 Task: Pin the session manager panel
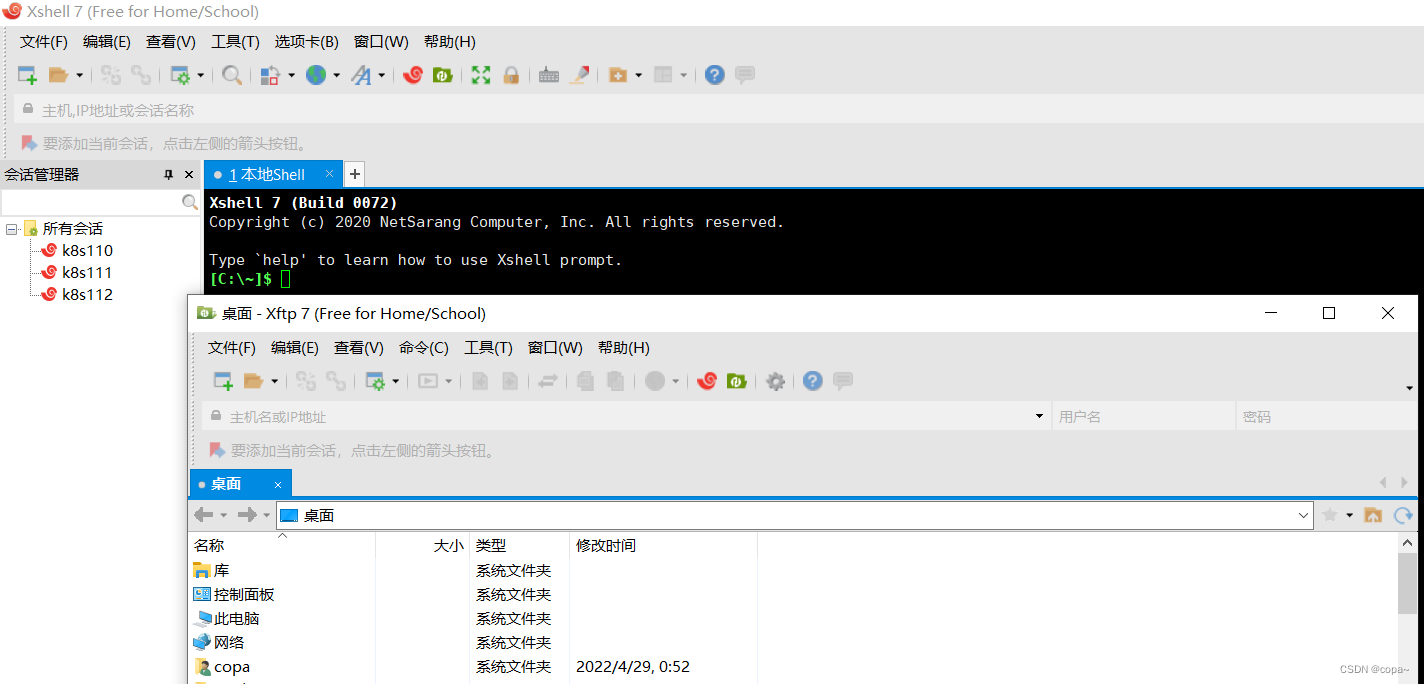click(x=170, y=174)
